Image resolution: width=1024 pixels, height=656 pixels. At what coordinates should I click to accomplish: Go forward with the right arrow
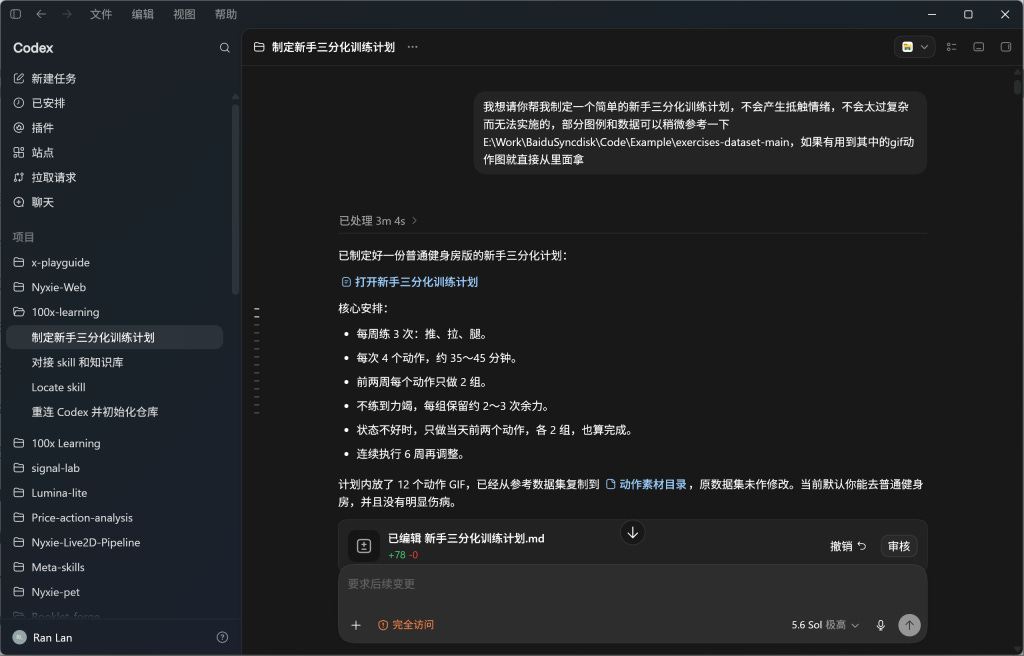pos(67,14)
